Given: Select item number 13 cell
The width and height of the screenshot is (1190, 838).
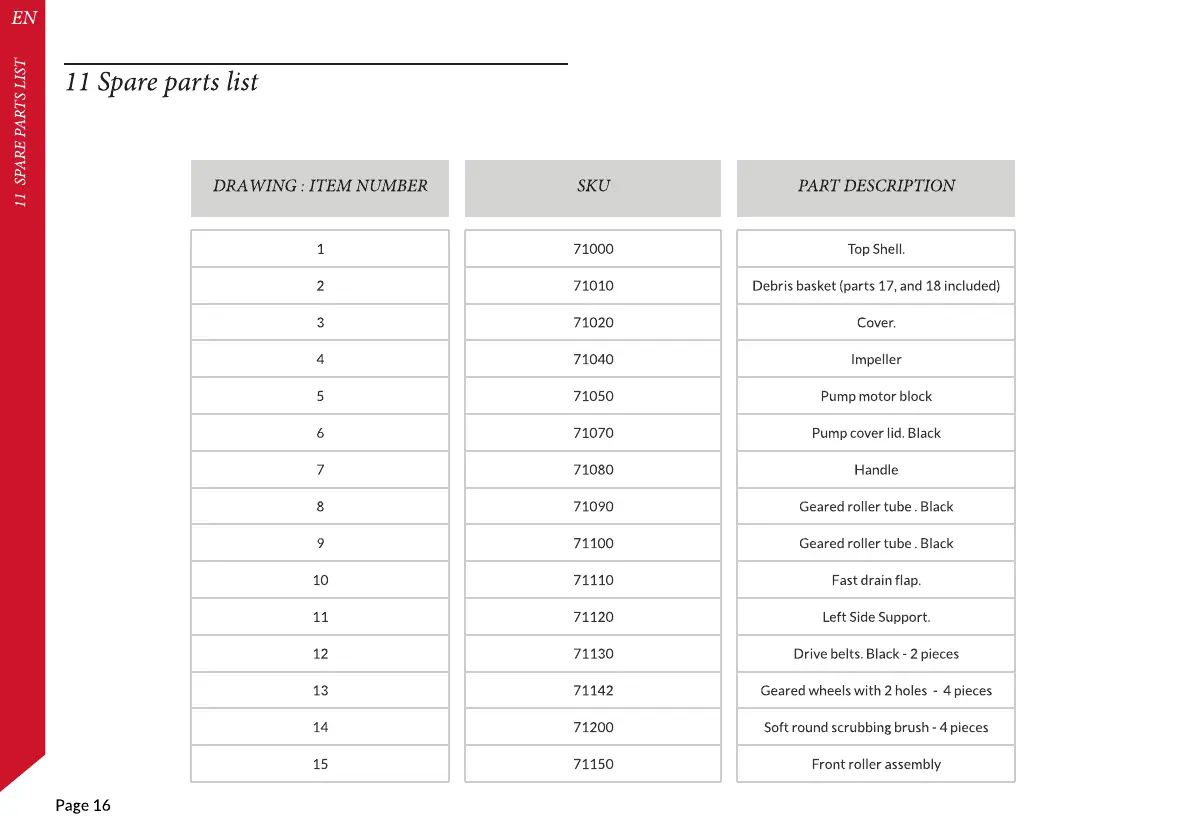Looking at the screenshot, I should click(320, 691).
